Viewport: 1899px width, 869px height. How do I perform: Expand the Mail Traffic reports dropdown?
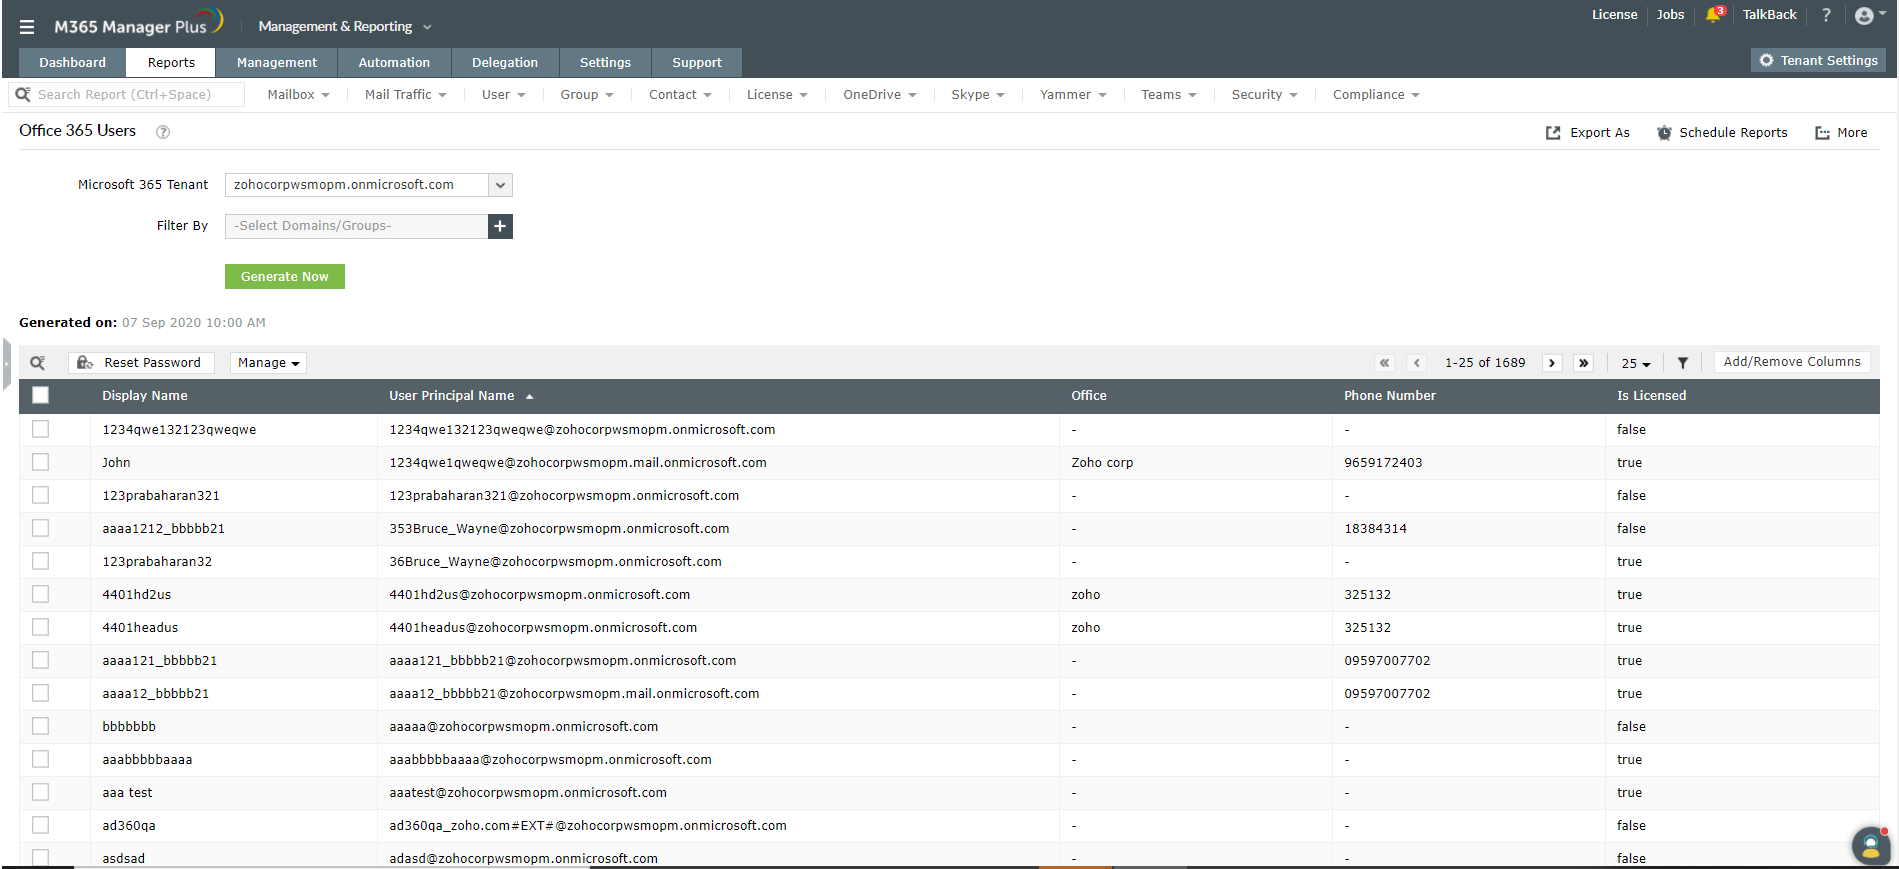coord(406,95)
